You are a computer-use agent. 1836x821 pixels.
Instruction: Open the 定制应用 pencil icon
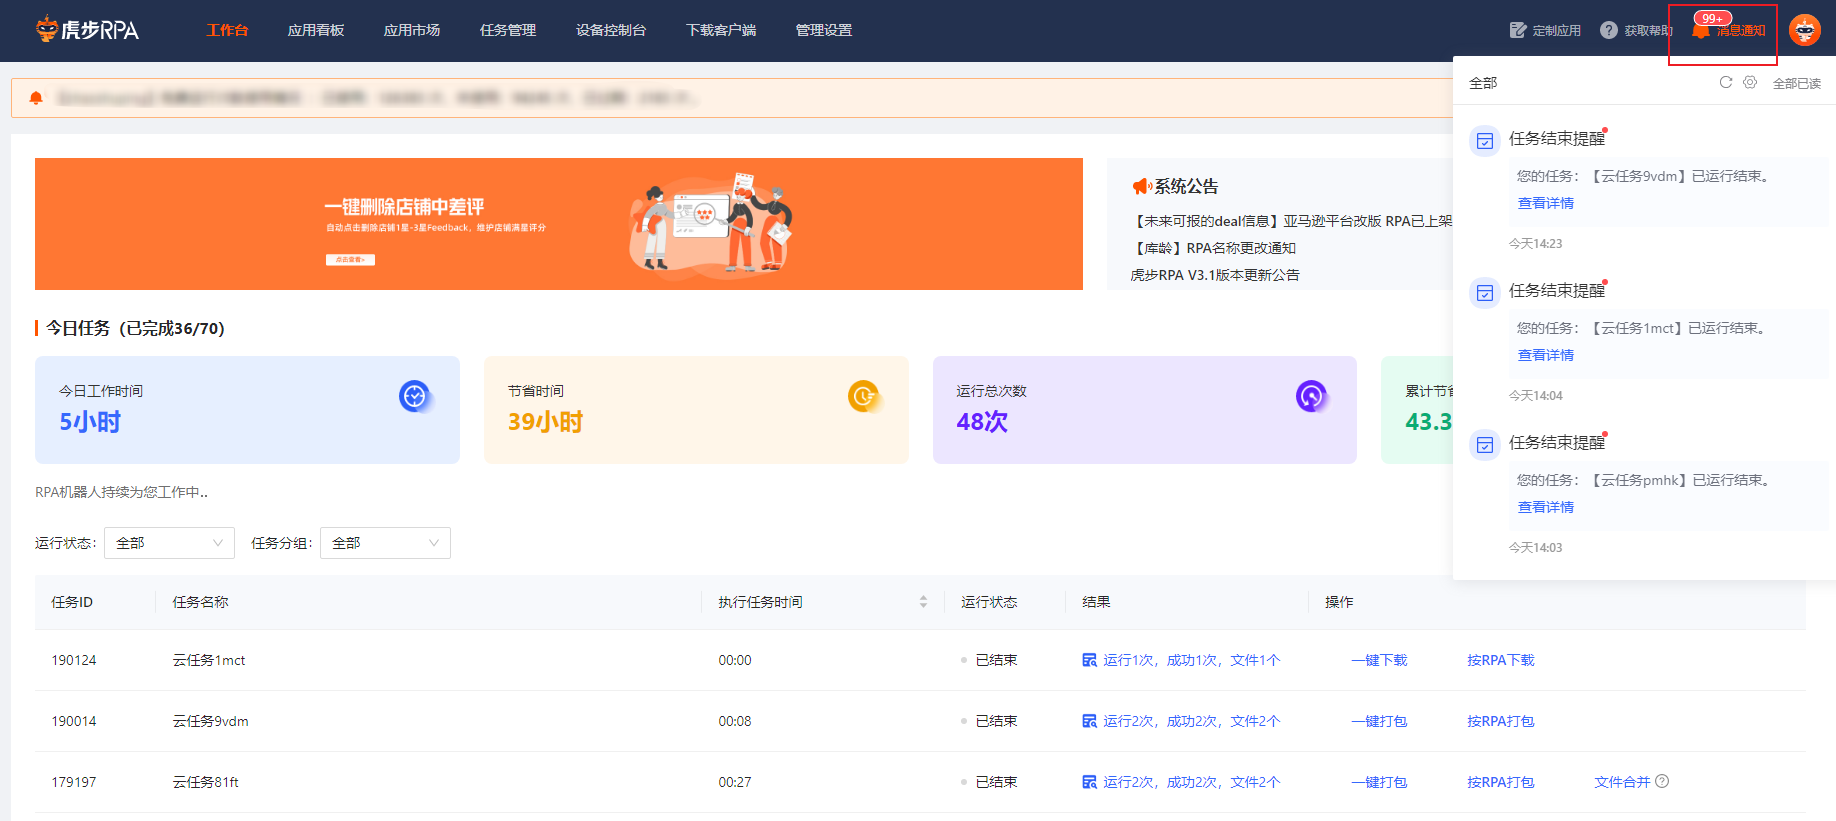(x=1518, y=30)
